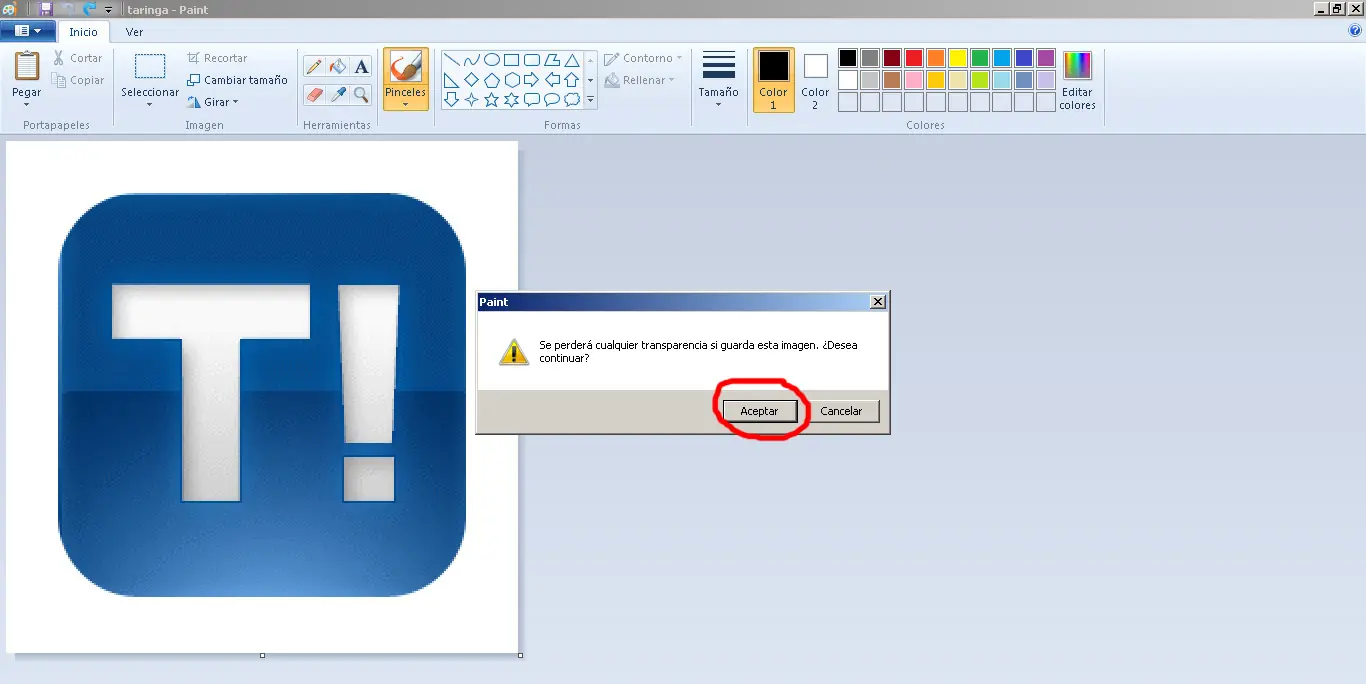
Task: Click the Recortar (crop) button
Action: pyautogui.click(x=217, y=58)
